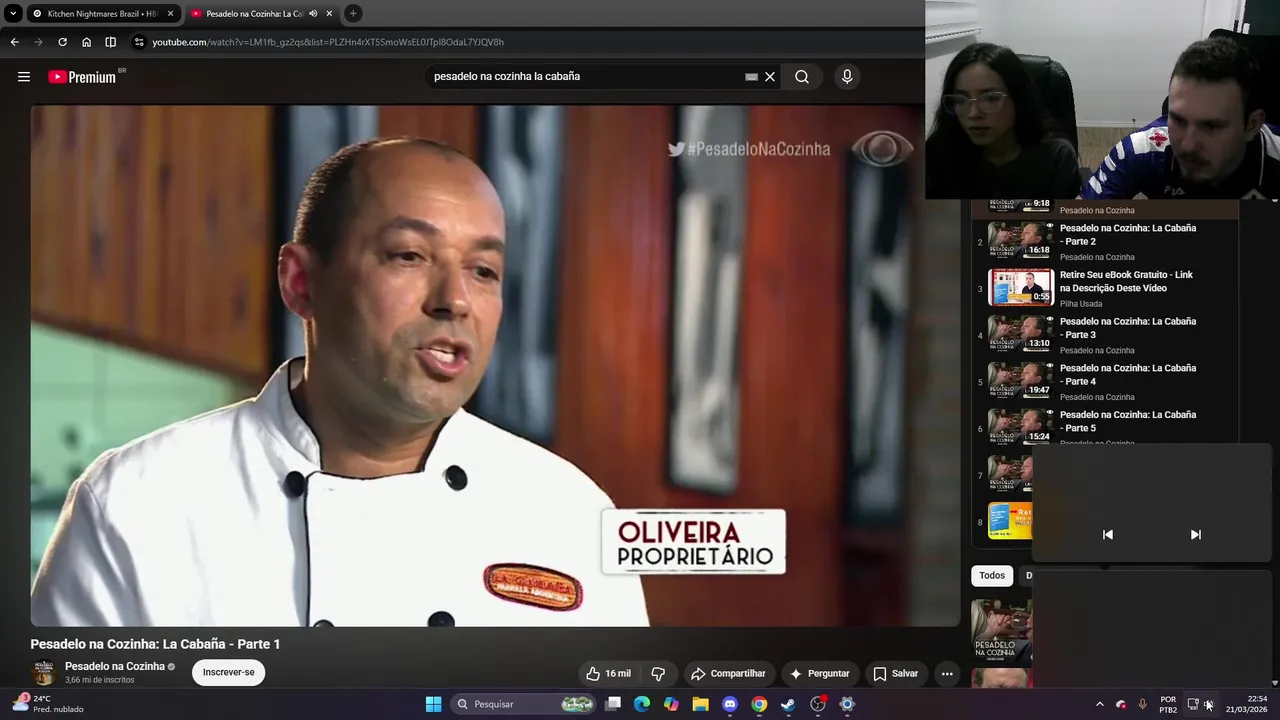The width and height of the screenshot is (1280, 720).
Task: Close the Kitchen Nightmares Brazil tab
Action: [x=170, y=14]
